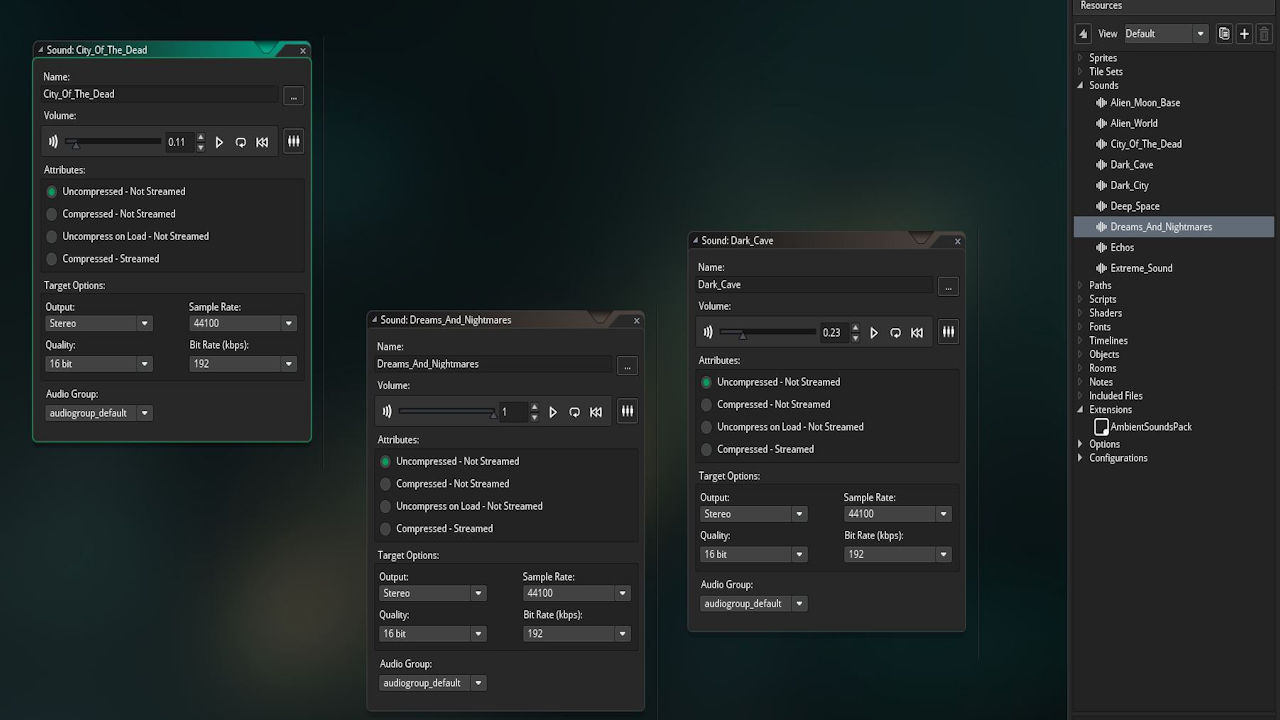1280x720 pixels.
Task: Click the browse button next to Dark_Cave name
Action: 947,286
